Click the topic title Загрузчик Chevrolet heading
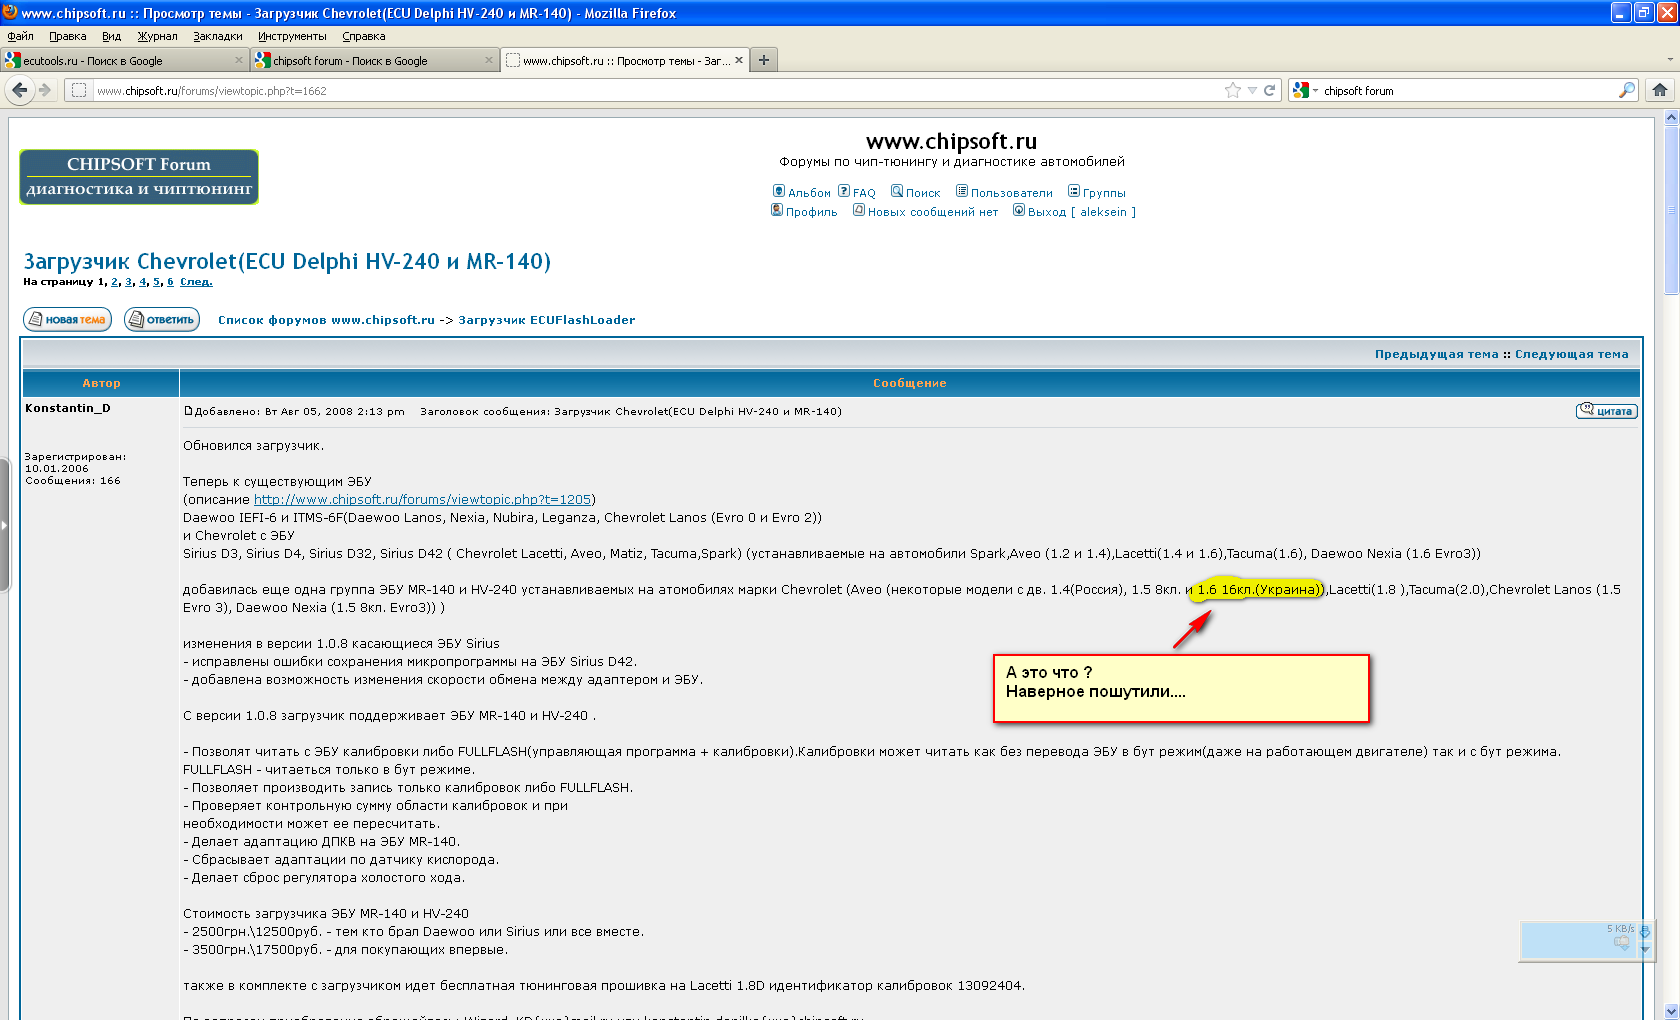Screen dimensions: 1680x1020 (x=287, y=261)
